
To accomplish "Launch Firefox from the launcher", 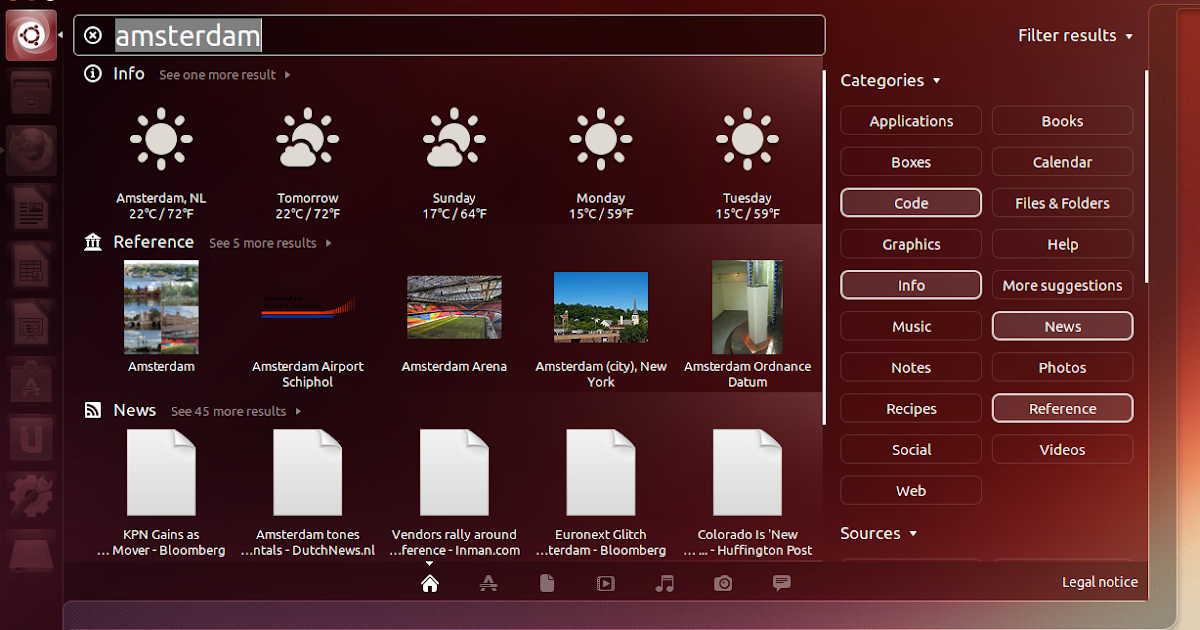I will (31, 150).
